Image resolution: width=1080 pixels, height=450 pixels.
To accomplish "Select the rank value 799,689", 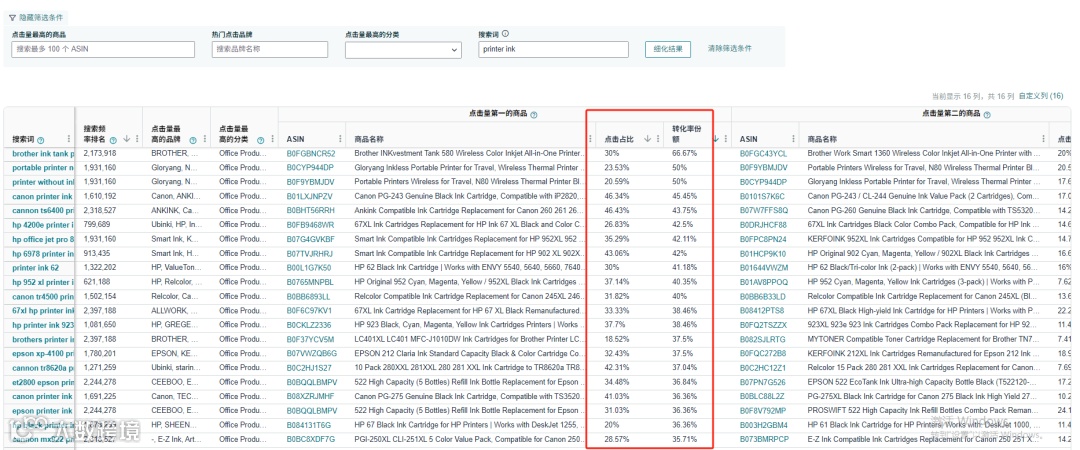I will tap(97, 225).
